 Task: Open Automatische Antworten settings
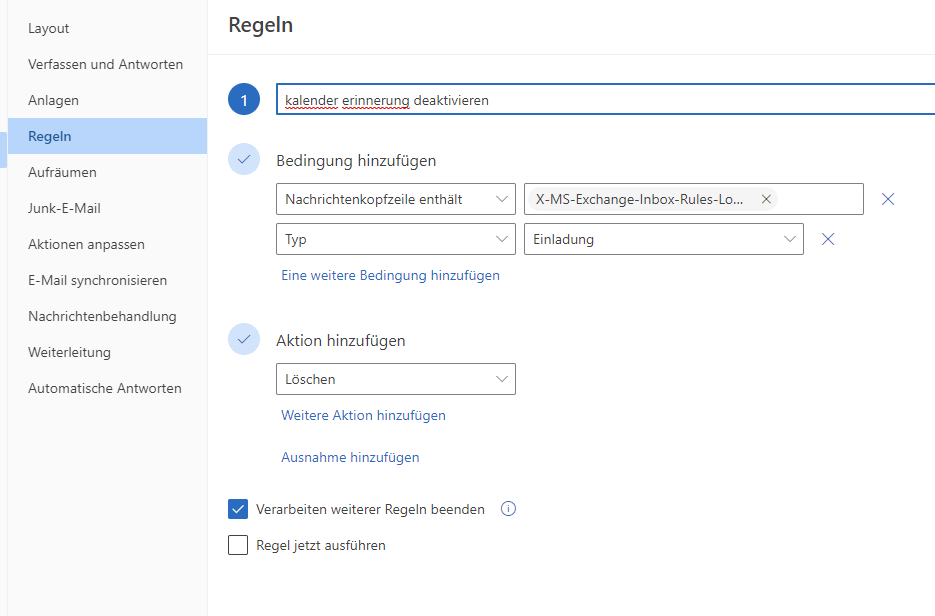pos(105,388)
